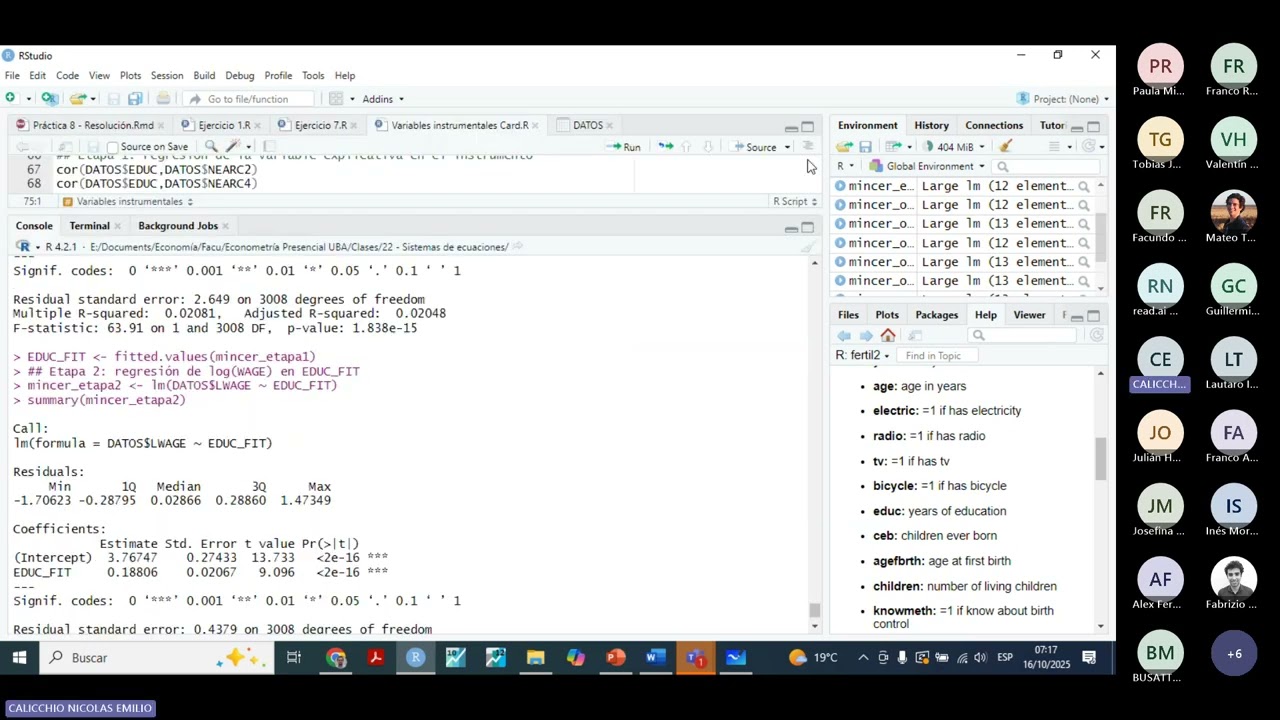Open Adobe Acrobat from taskbar
The image size is (1280, 720).
pos(376,657)
